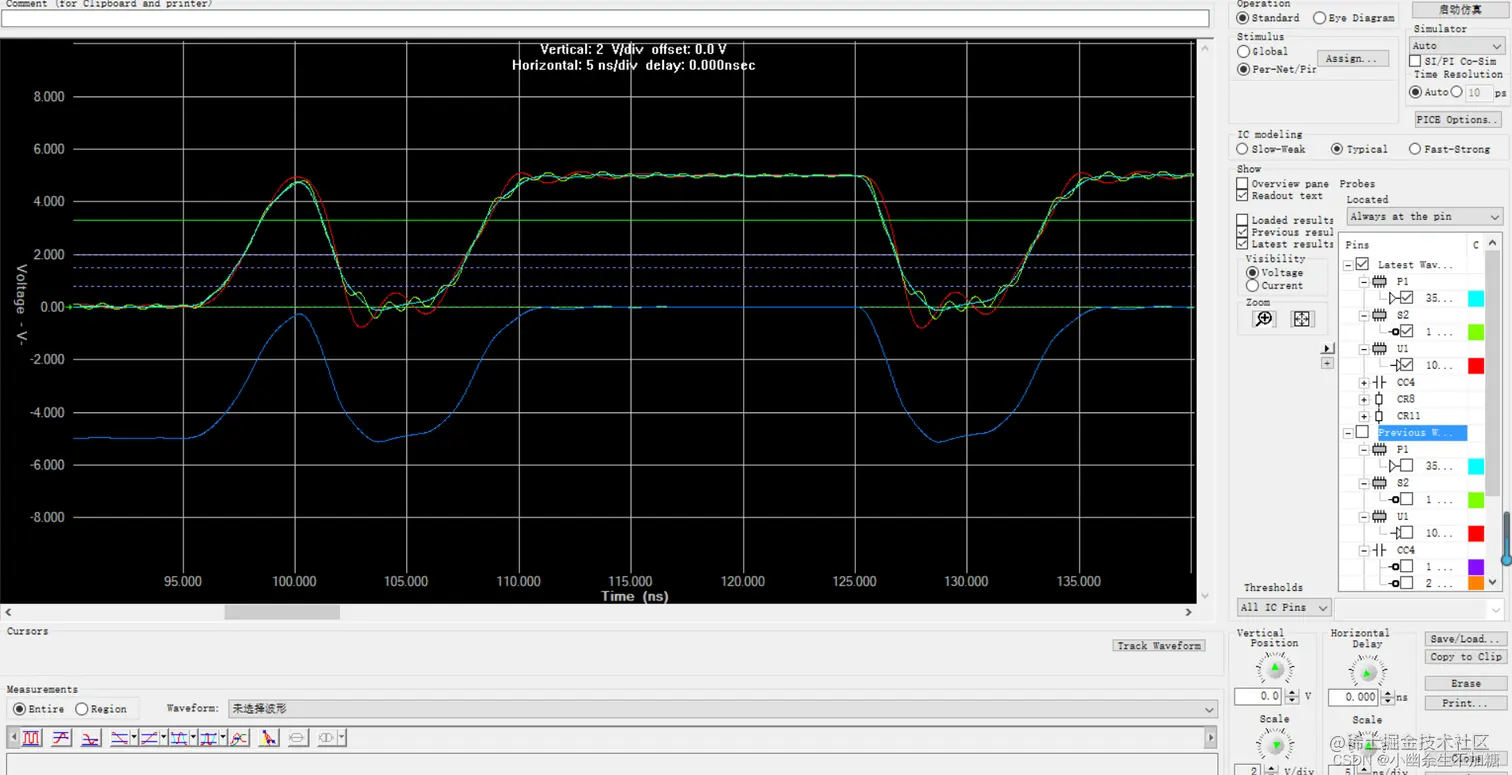1512x775 pixels.
Task: Click the Vertical Position value field
Action: [x=1258, y=697]
